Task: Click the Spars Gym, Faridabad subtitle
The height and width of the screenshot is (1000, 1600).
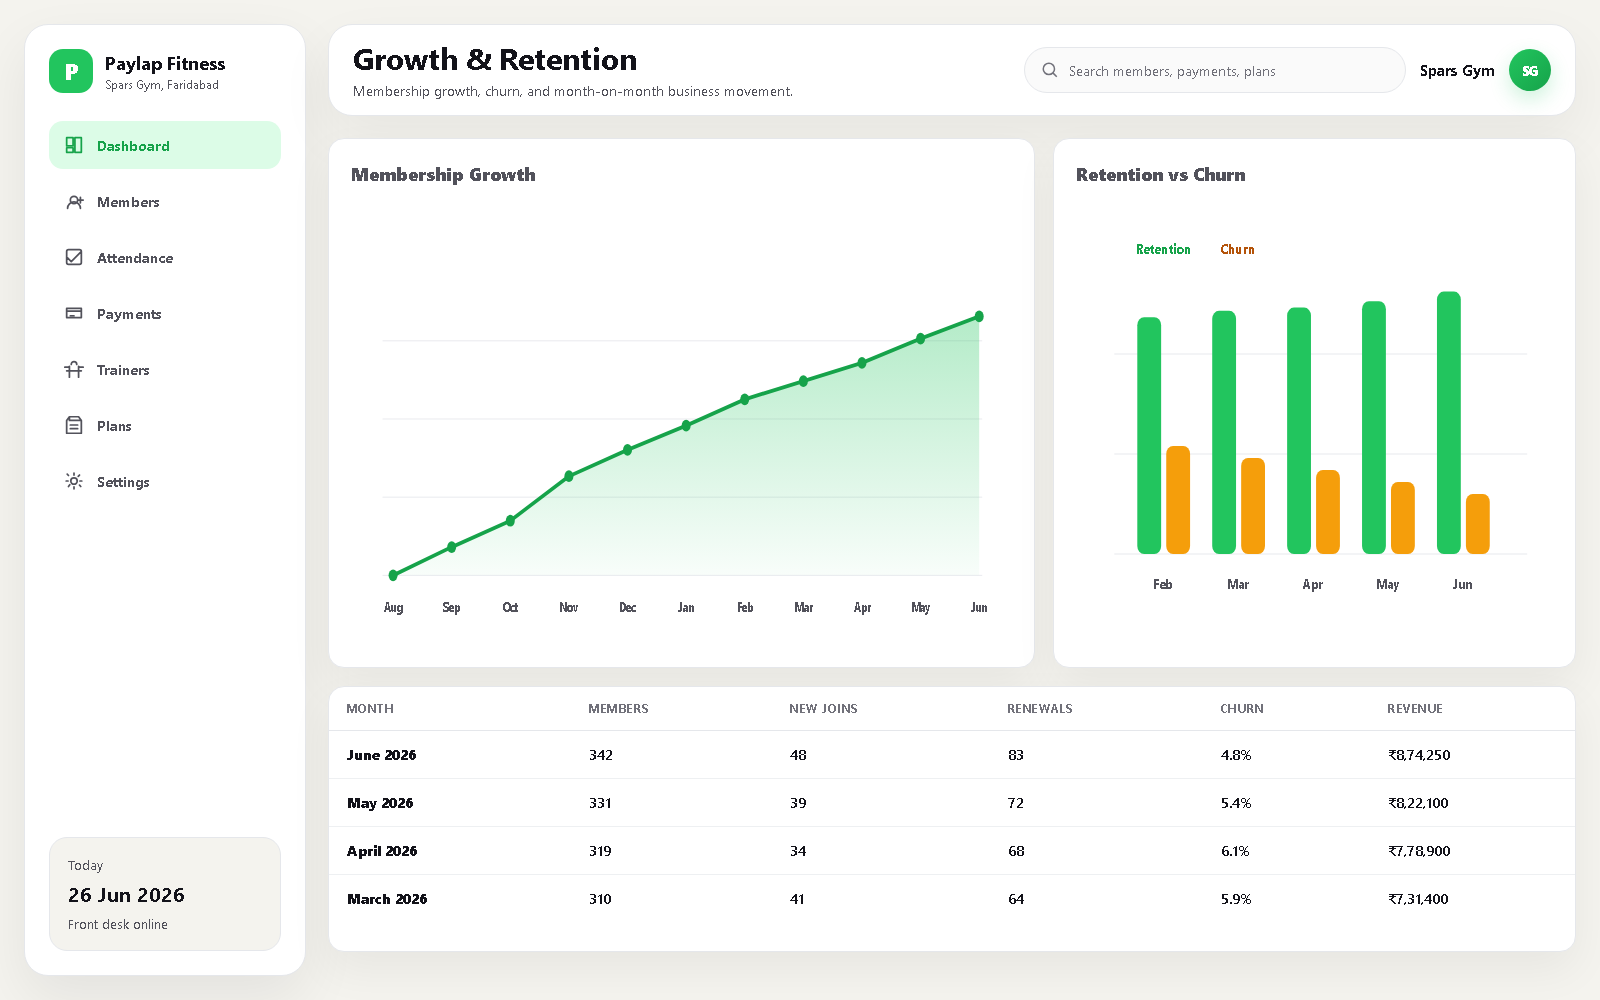Action: (x=162, y=85)
